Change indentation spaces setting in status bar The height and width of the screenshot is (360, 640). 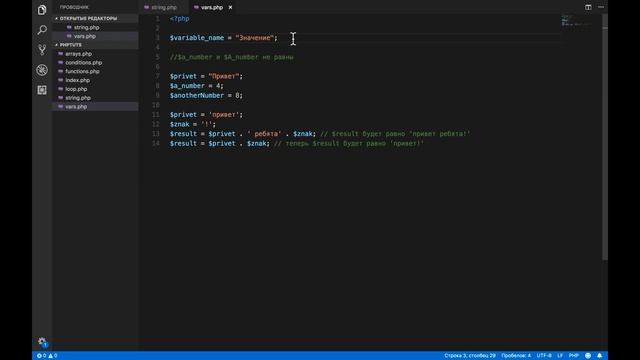point(516,356)
